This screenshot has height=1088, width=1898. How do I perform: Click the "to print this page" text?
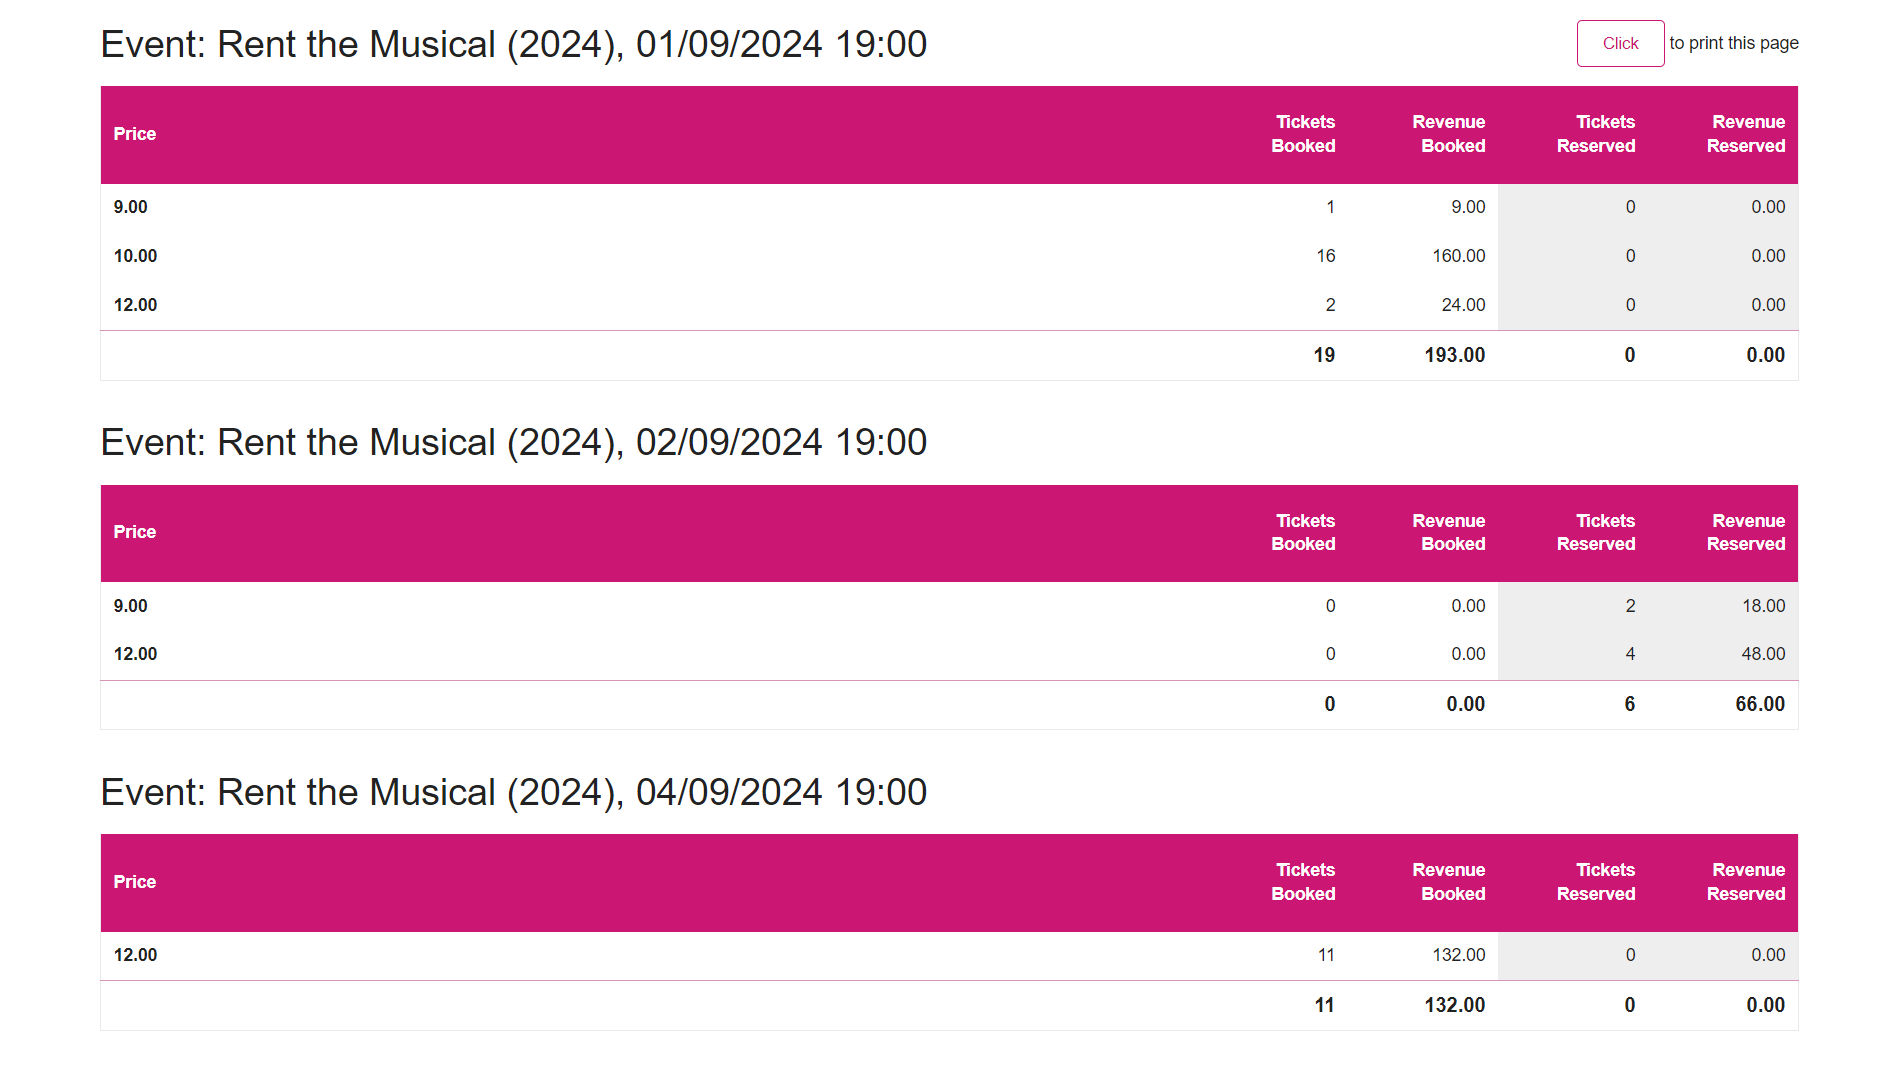click(1733, 43)
